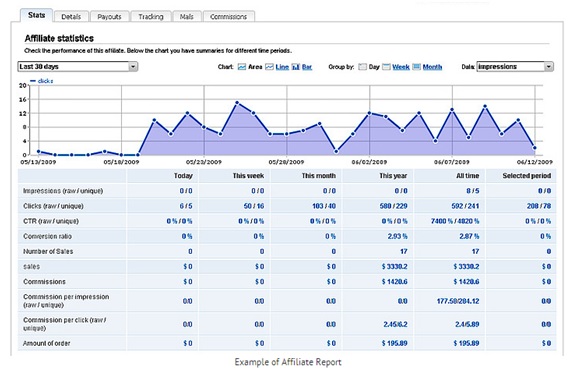Group chart data by Week link

401,67
